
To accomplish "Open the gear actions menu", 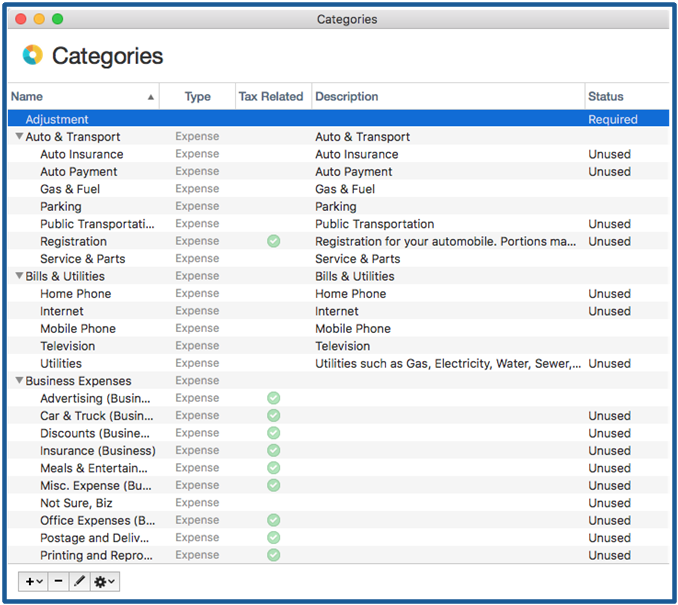I will pyautogui.click(x=105, y=581).
